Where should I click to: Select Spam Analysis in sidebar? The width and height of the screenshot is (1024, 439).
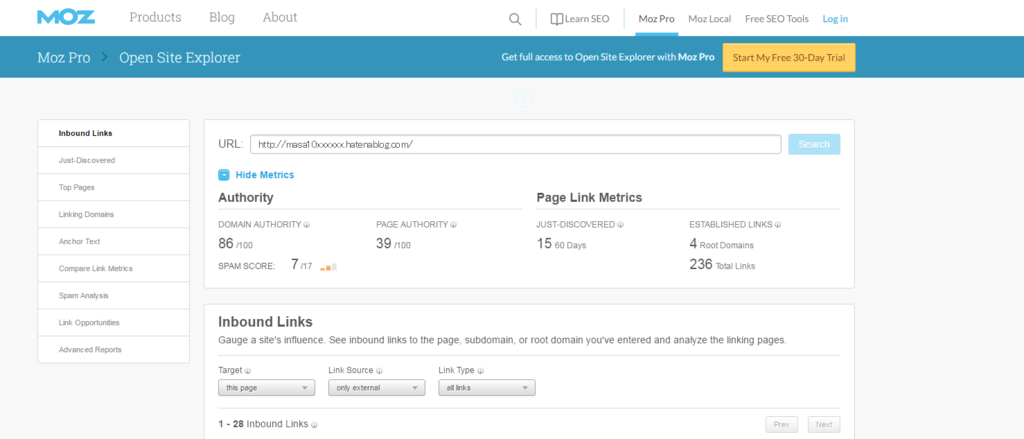(114, 296)
